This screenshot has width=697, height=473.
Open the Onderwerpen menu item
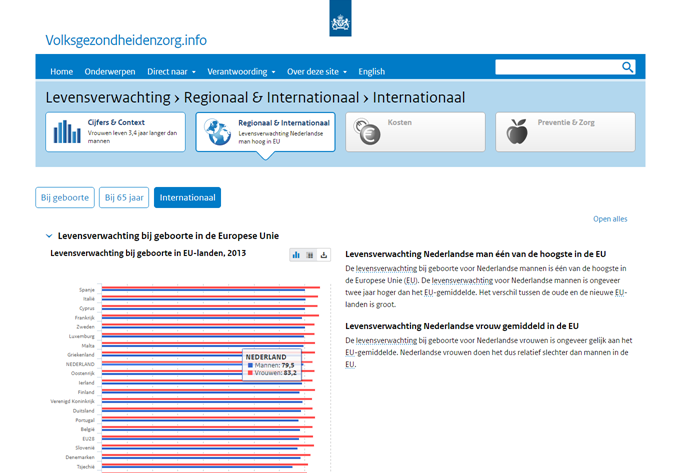coord(110,72)
